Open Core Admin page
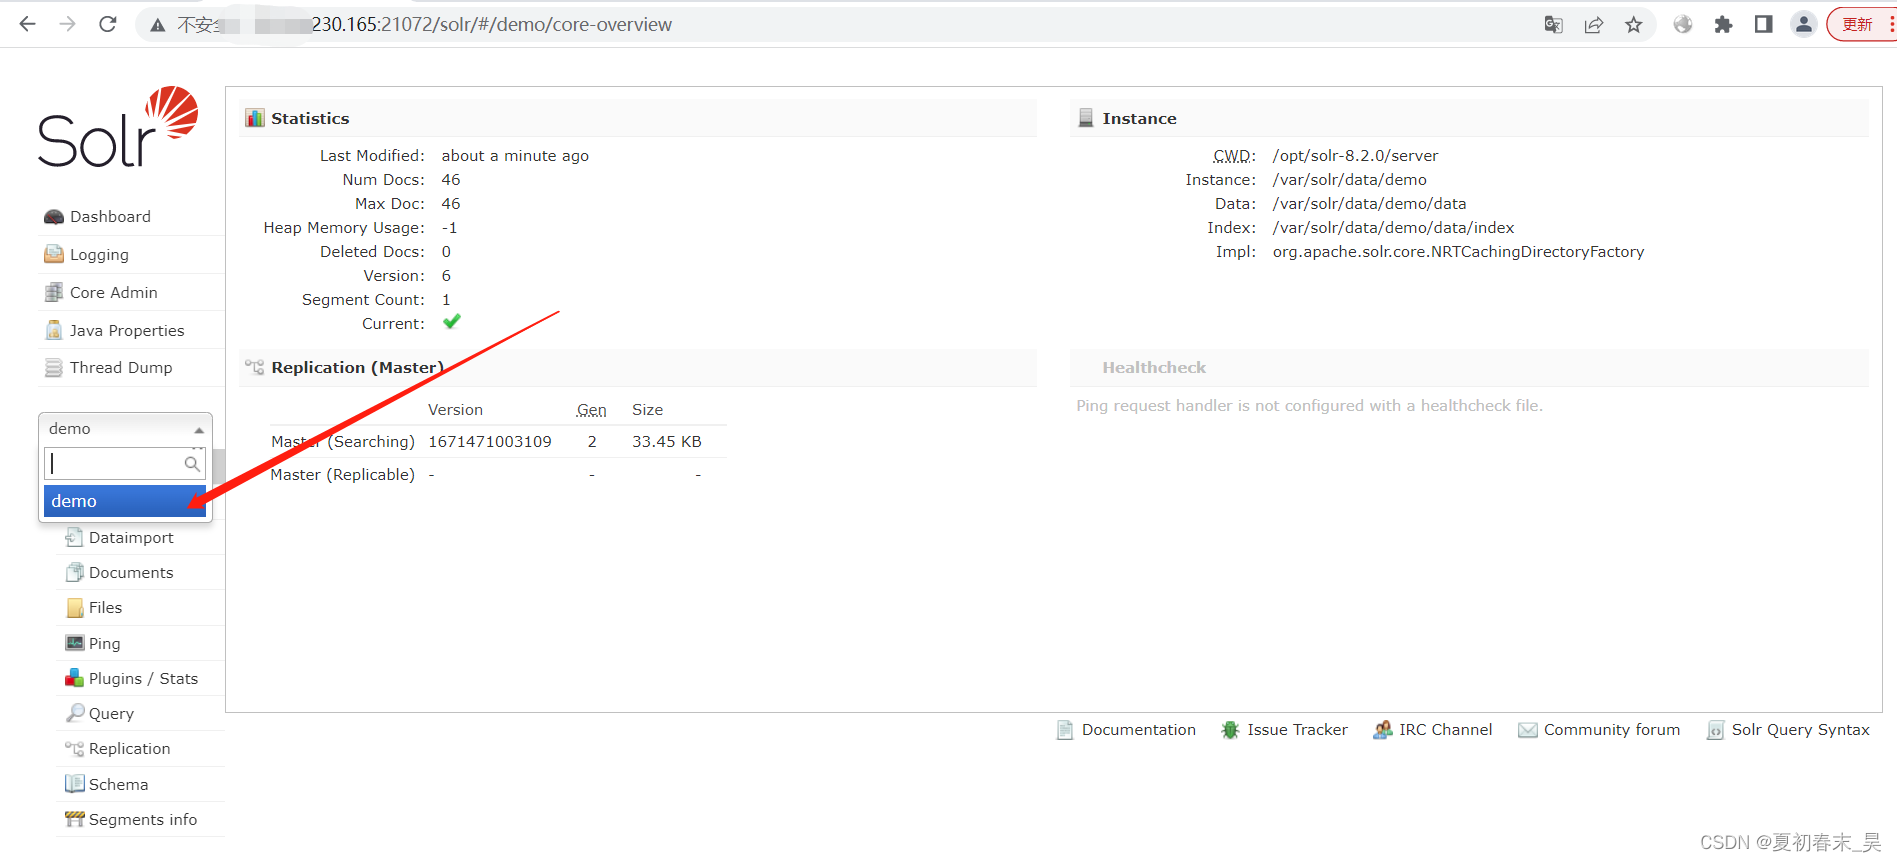The height and width of the screenshot is (862, 1897). pos(114,293)
